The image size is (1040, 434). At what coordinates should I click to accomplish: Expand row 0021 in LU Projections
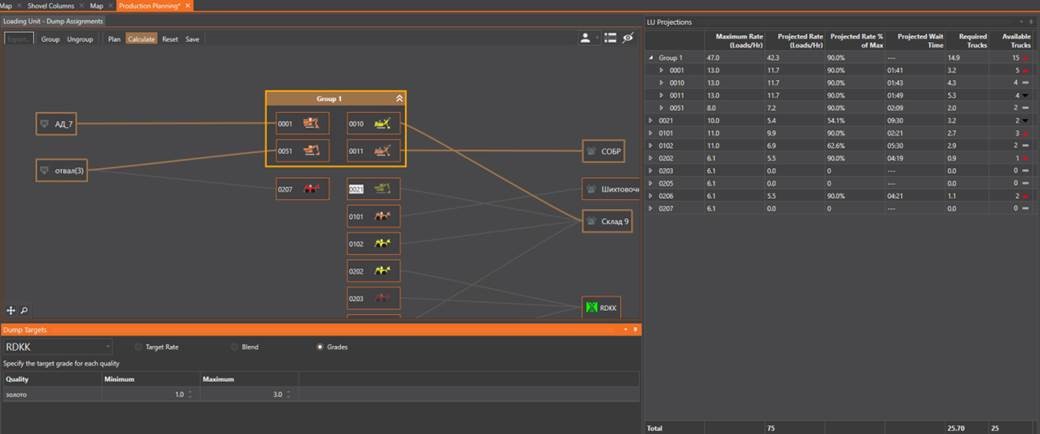click(651, 121)
